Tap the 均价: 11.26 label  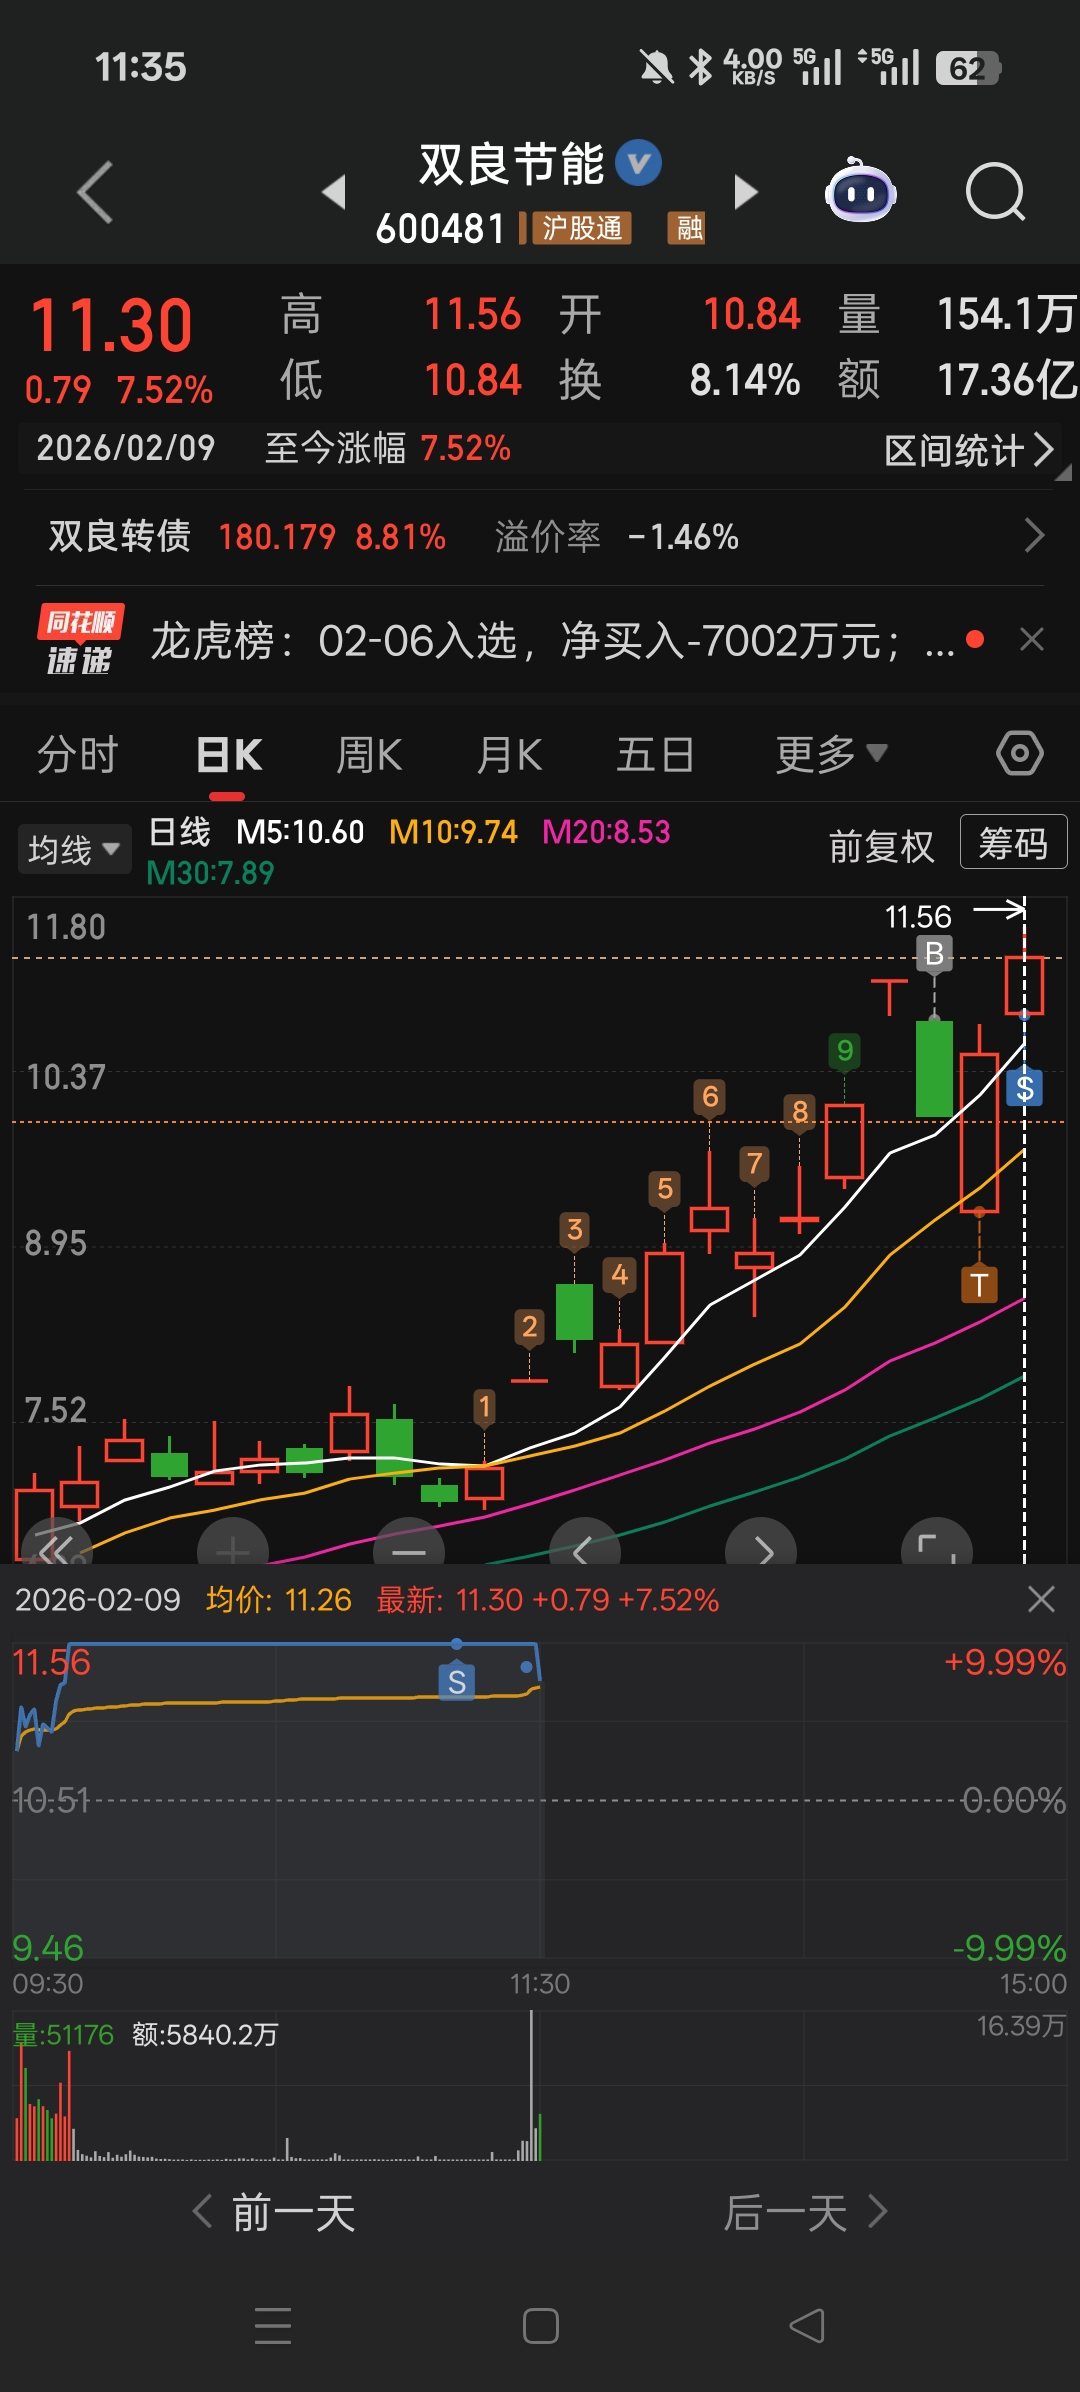pyautogui.click(x=278, y=1600)
